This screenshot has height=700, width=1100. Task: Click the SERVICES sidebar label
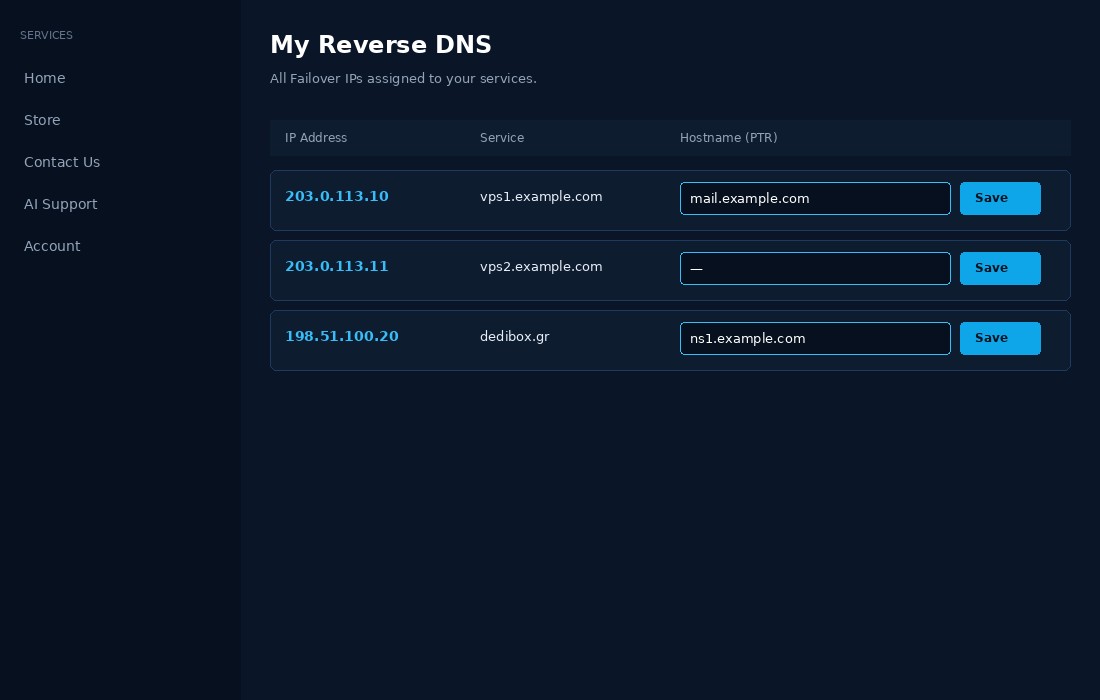(x=46, y=35)
